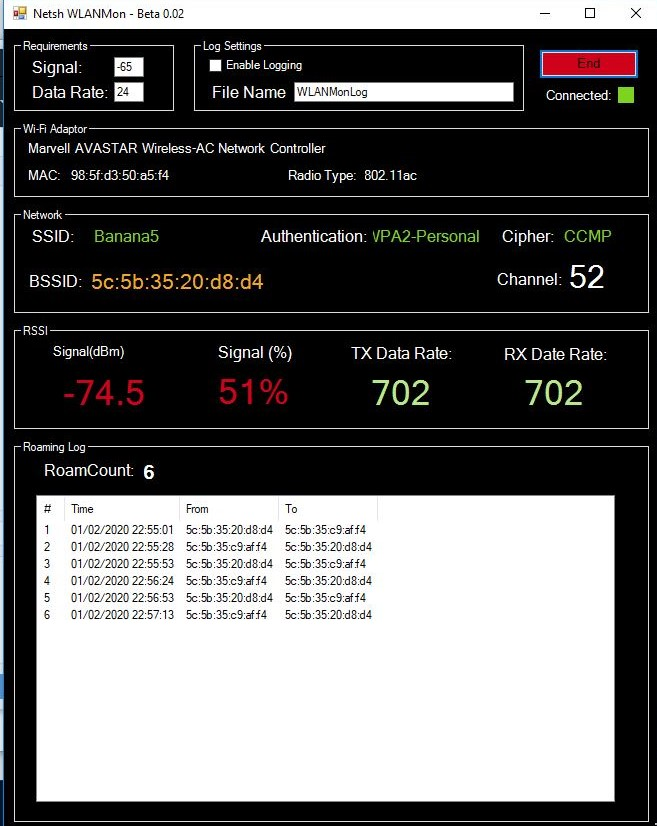Viewport: 657px width, 826px height.
Task: Select roaming log row 01/02/2020 22:57:13
Action: [208, 615]
